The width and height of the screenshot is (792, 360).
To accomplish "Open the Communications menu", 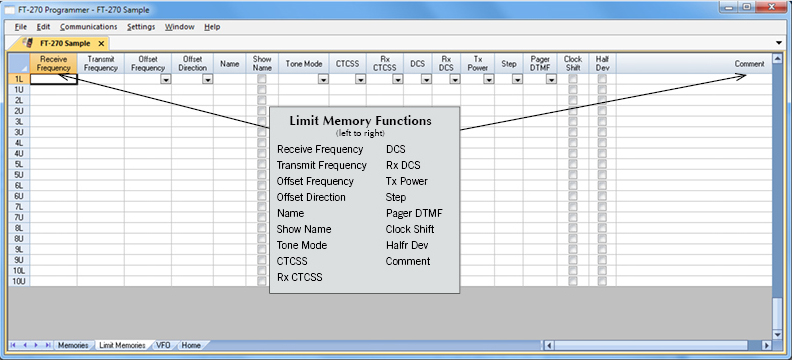I will point(88,27).
